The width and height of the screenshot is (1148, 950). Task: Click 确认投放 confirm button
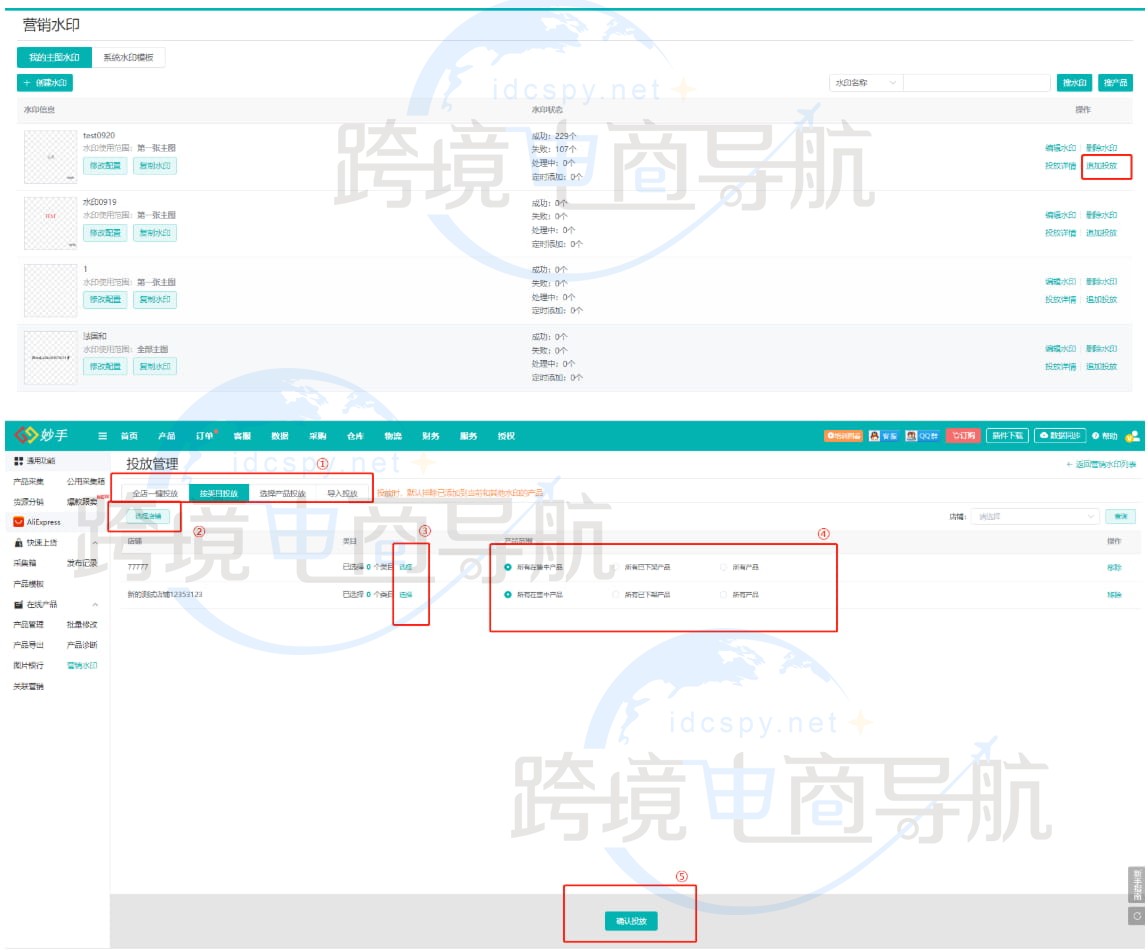point(630,921)
